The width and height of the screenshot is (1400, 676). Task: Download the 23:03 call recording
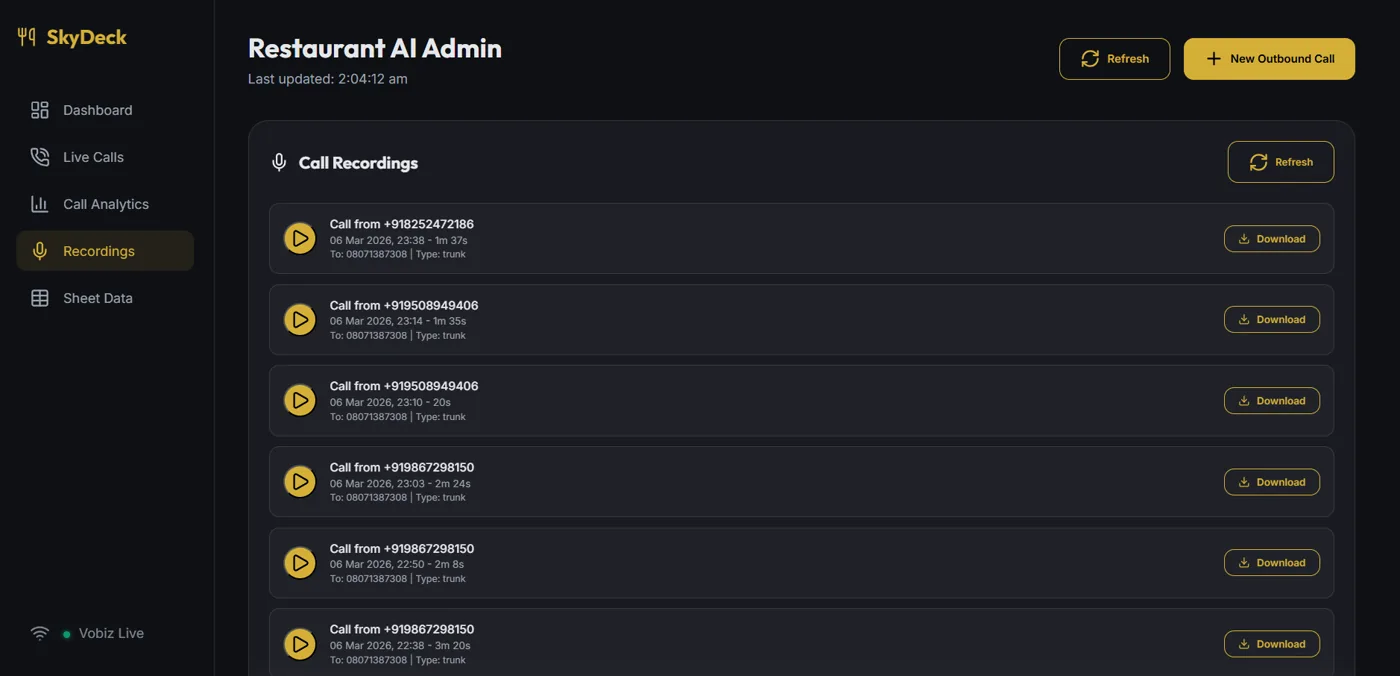(x=1272, y=482)
